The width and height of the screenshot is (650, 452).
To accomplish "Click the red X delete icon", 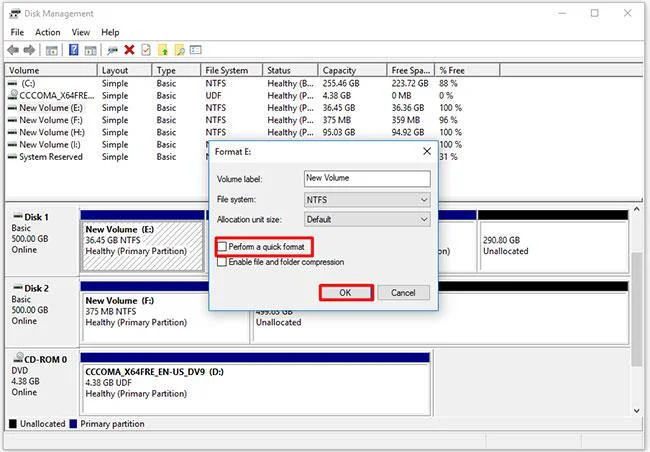I will [x=129, y=50].
